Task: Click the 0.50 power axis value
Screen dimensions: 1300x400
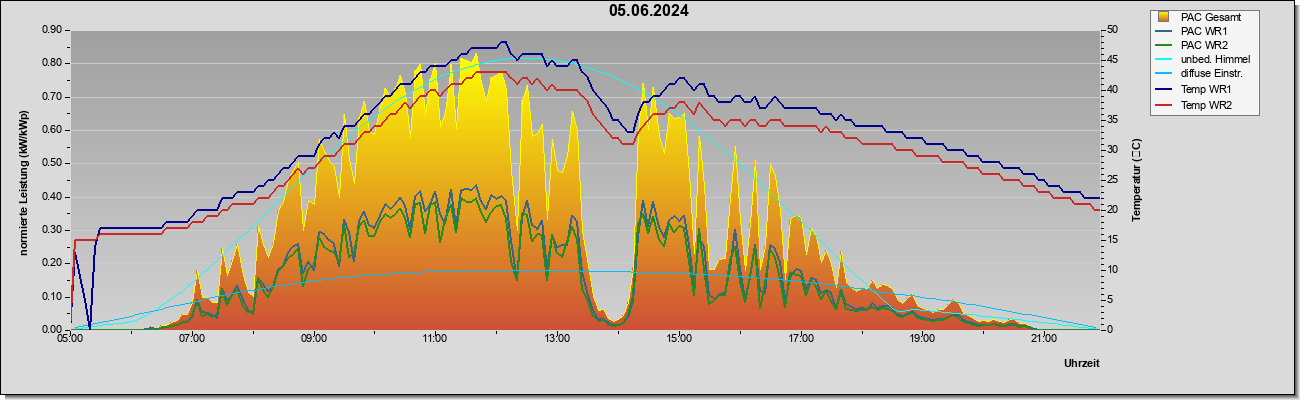Action: click(52, 163)
